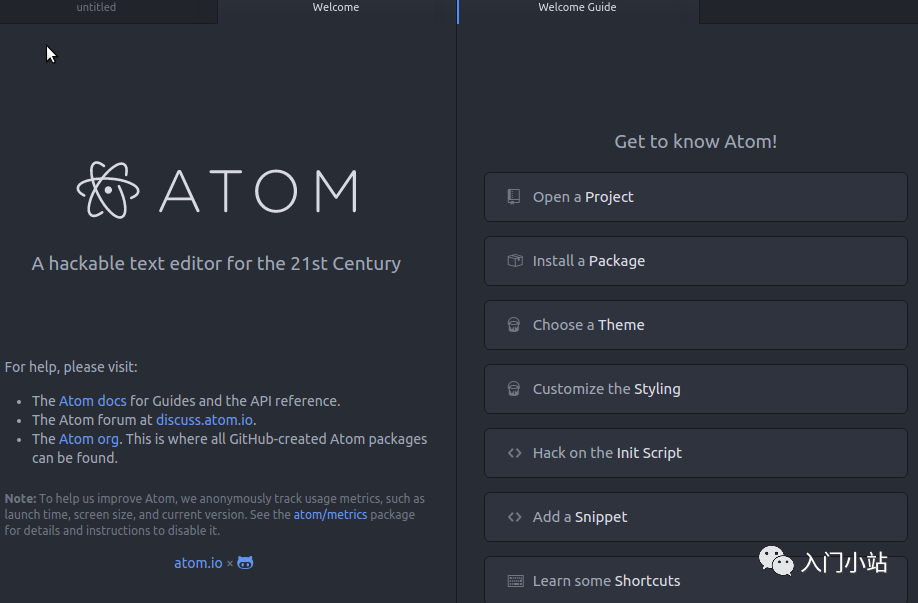918x603 pixels.
Task: Expand the Install a Package card
Action: (696, 261)
